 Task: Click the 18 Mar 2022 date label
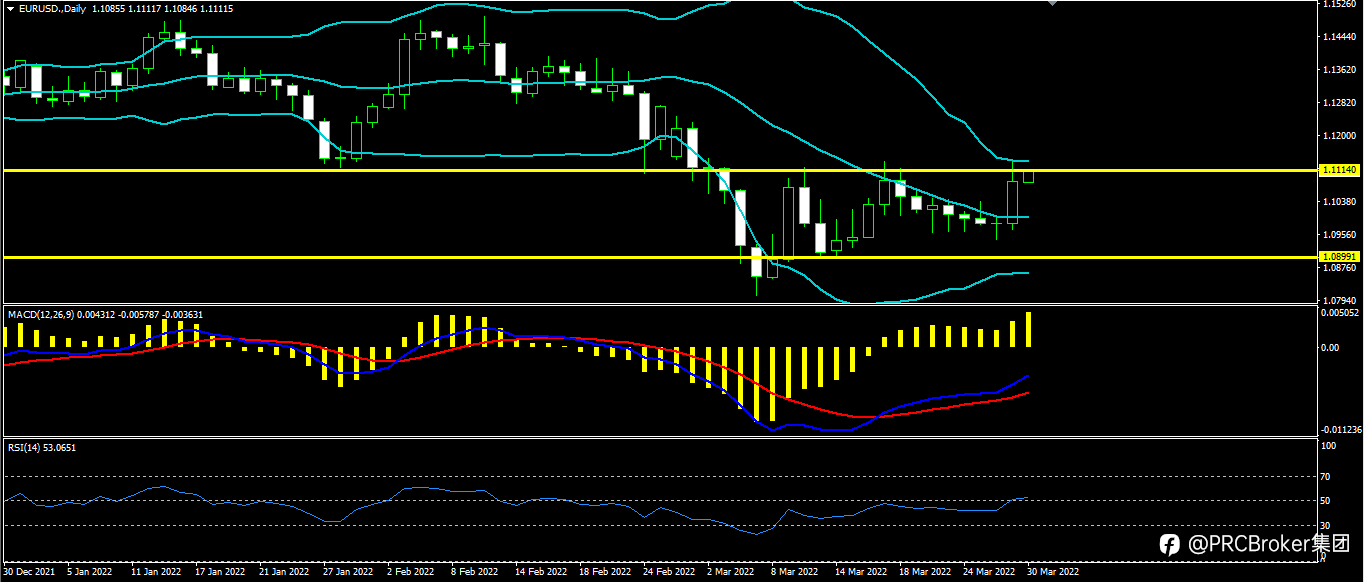924,573
